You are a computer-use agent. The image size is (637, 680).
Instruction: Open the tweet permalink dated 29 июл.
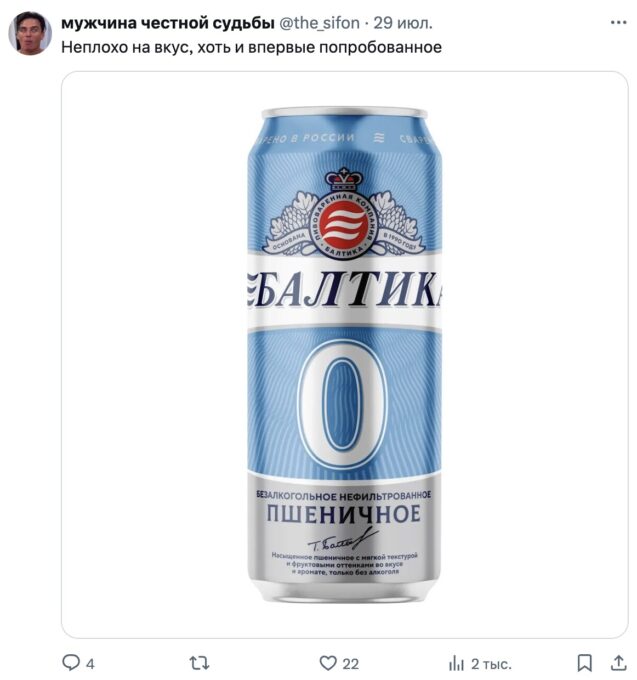403,23
